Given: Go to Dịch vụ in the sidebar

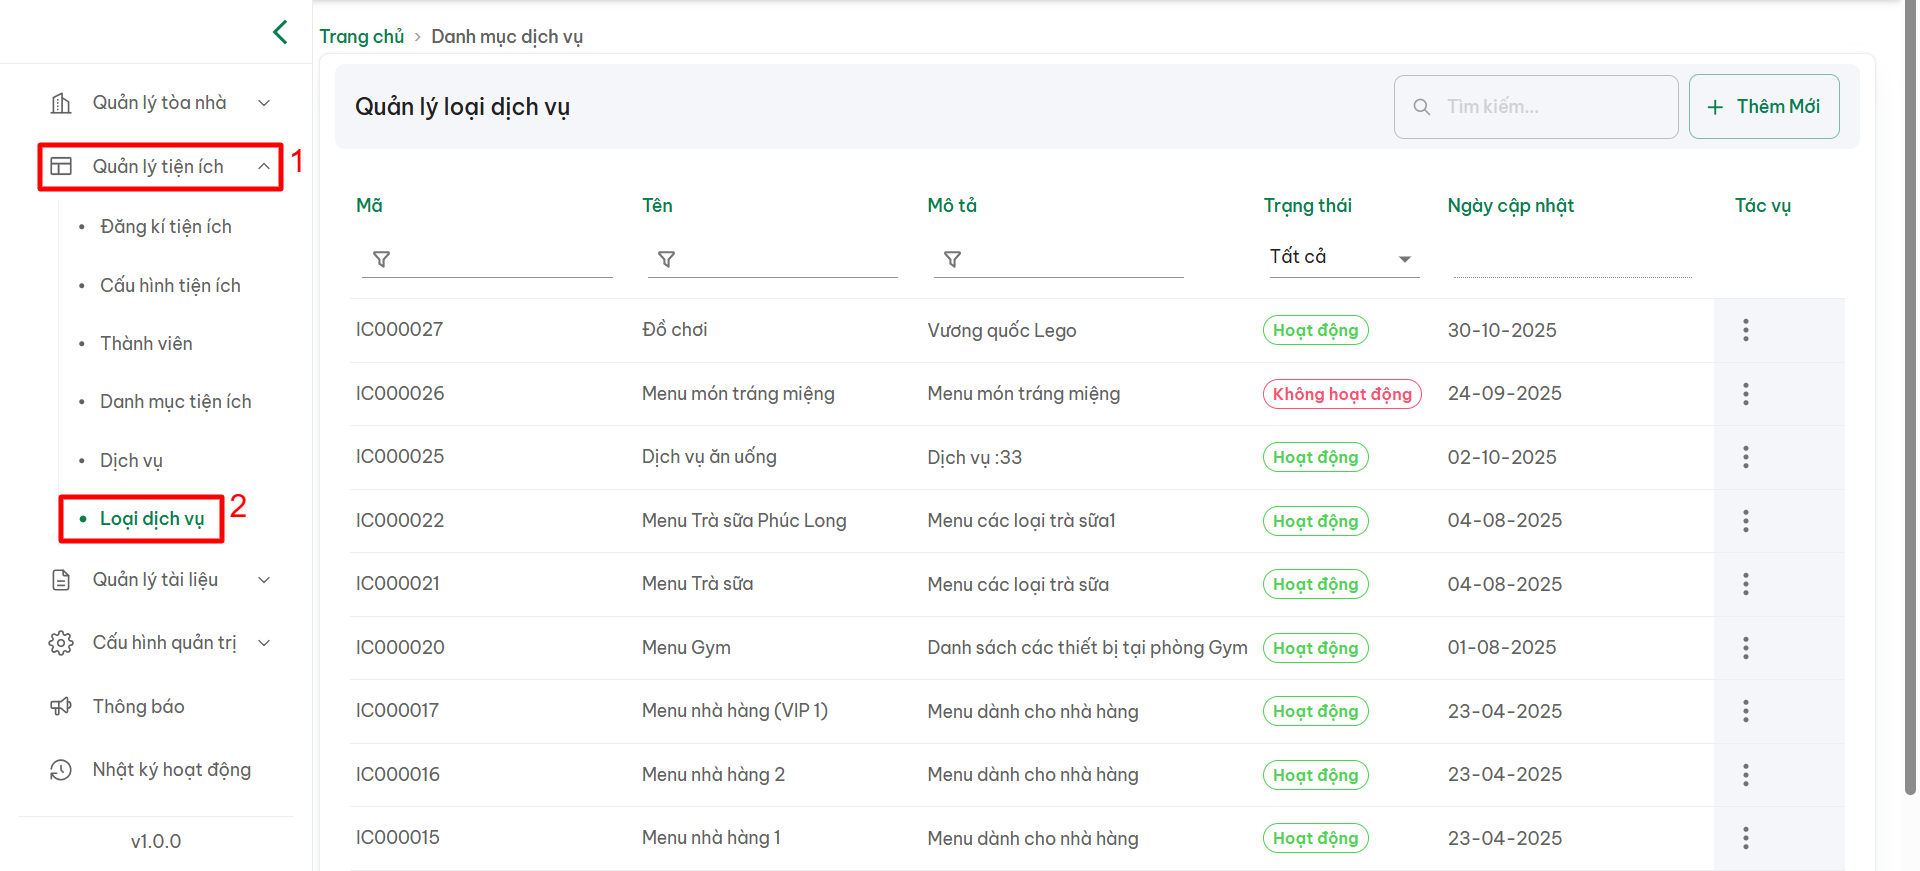Looking at the screenshot, I should (x=131, y=461).
